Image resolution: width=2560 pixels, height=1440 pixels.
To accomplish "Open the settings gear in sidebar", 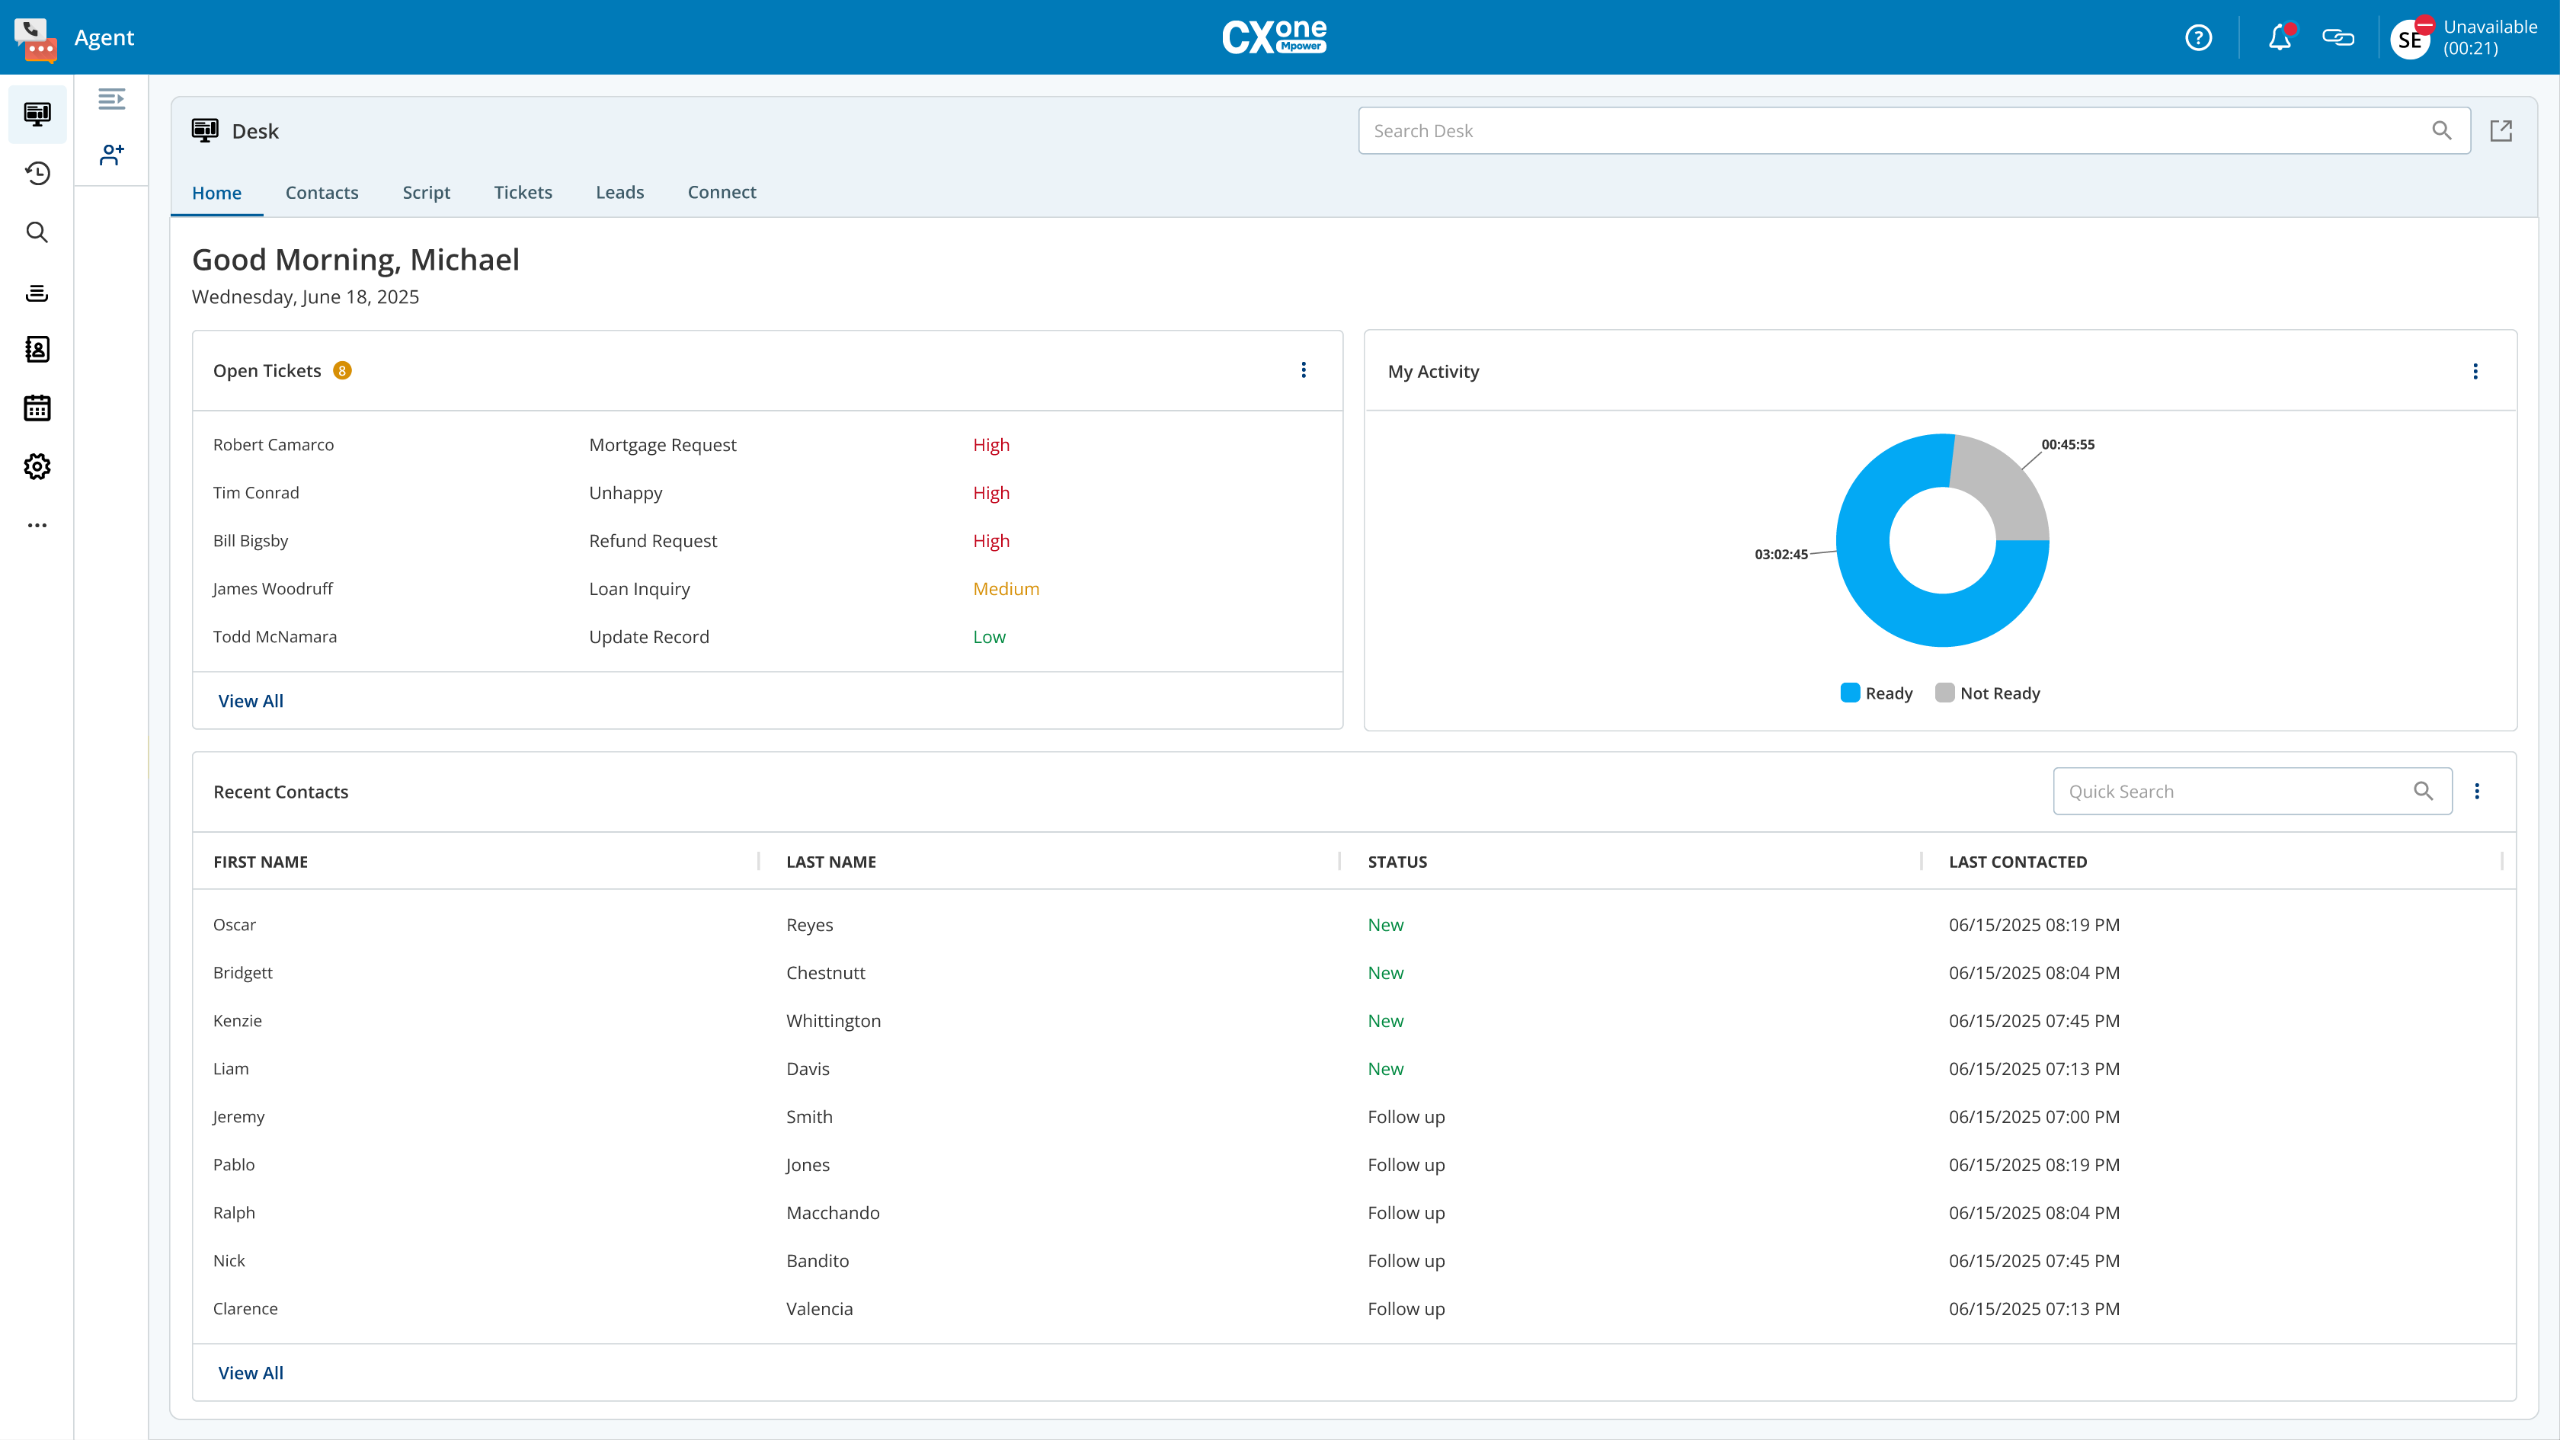I will click(37, 466).
